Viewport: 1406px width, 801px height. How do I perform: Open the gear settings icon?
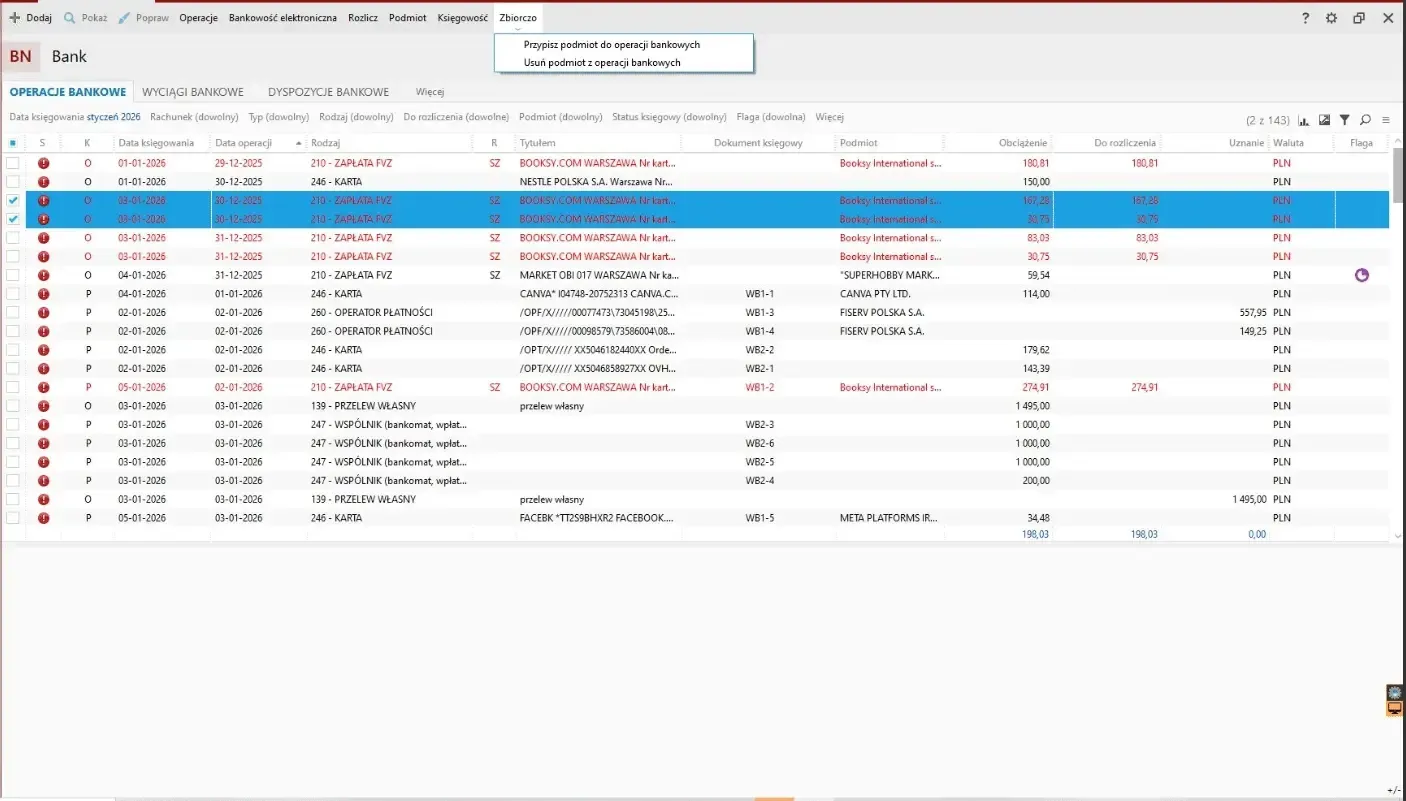[x=1331, y=18]
